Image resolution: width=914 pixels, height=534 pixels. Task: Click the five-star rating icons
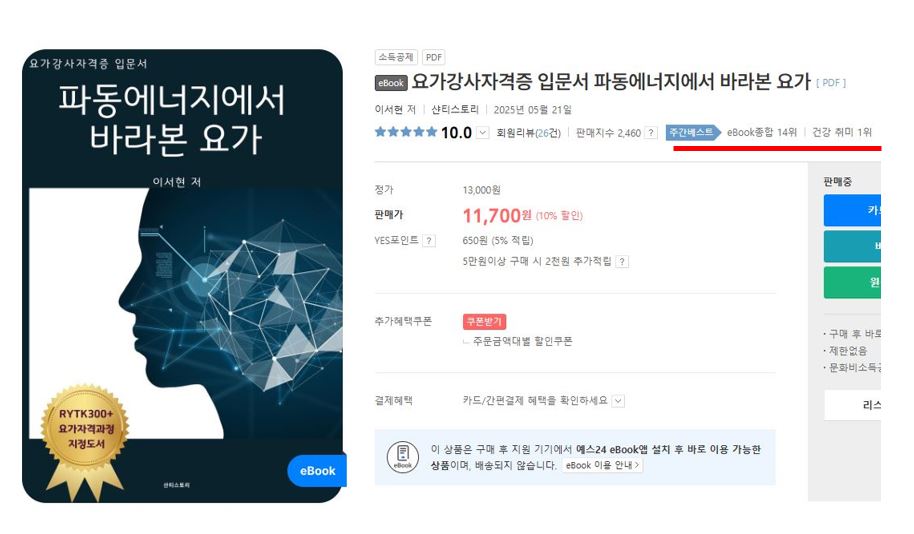405,132
